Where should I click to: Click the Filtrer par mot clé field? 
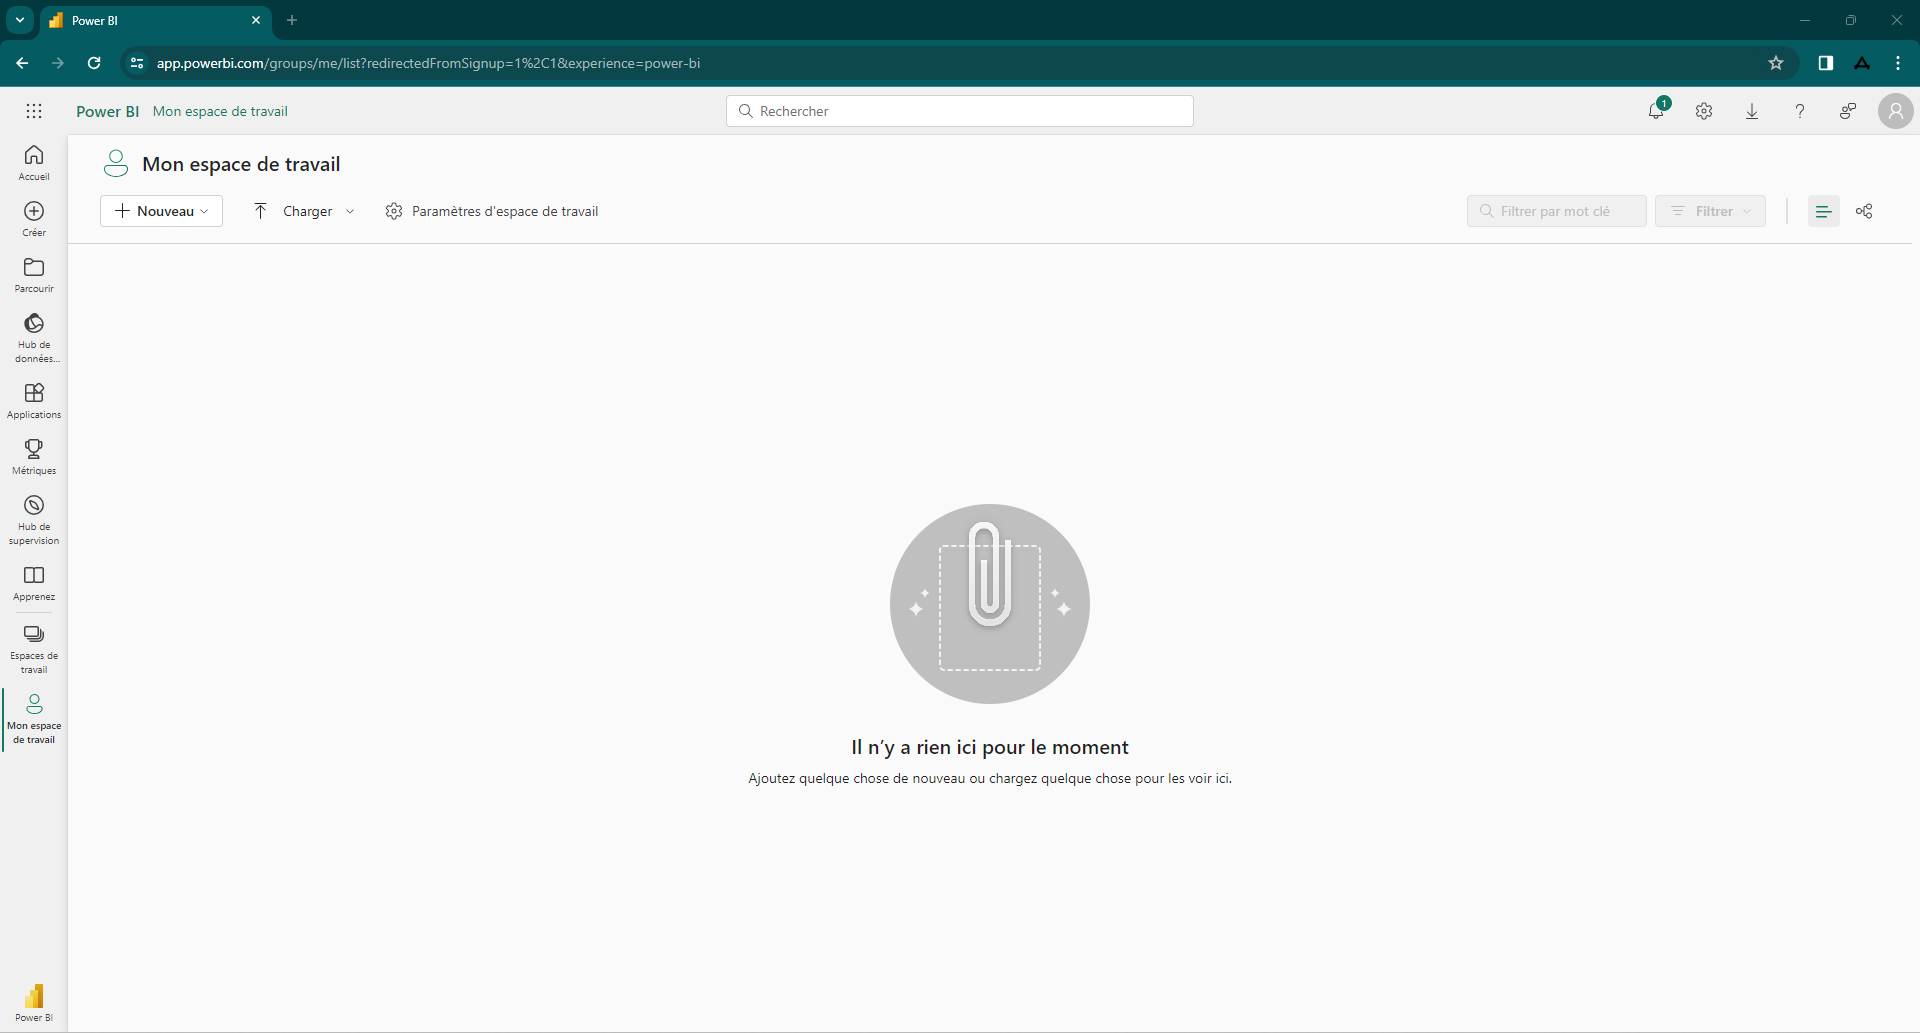(1556, 211)
